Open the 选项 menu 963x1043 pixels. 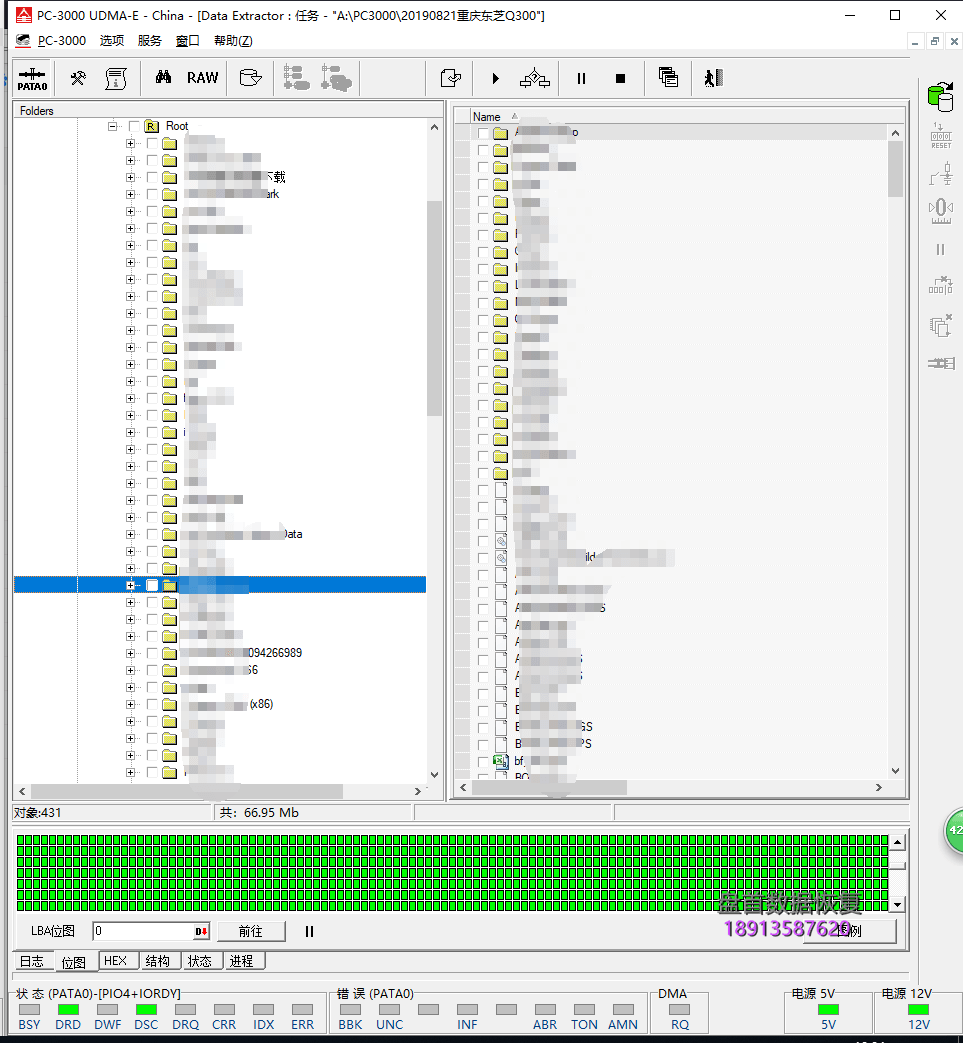112,41
